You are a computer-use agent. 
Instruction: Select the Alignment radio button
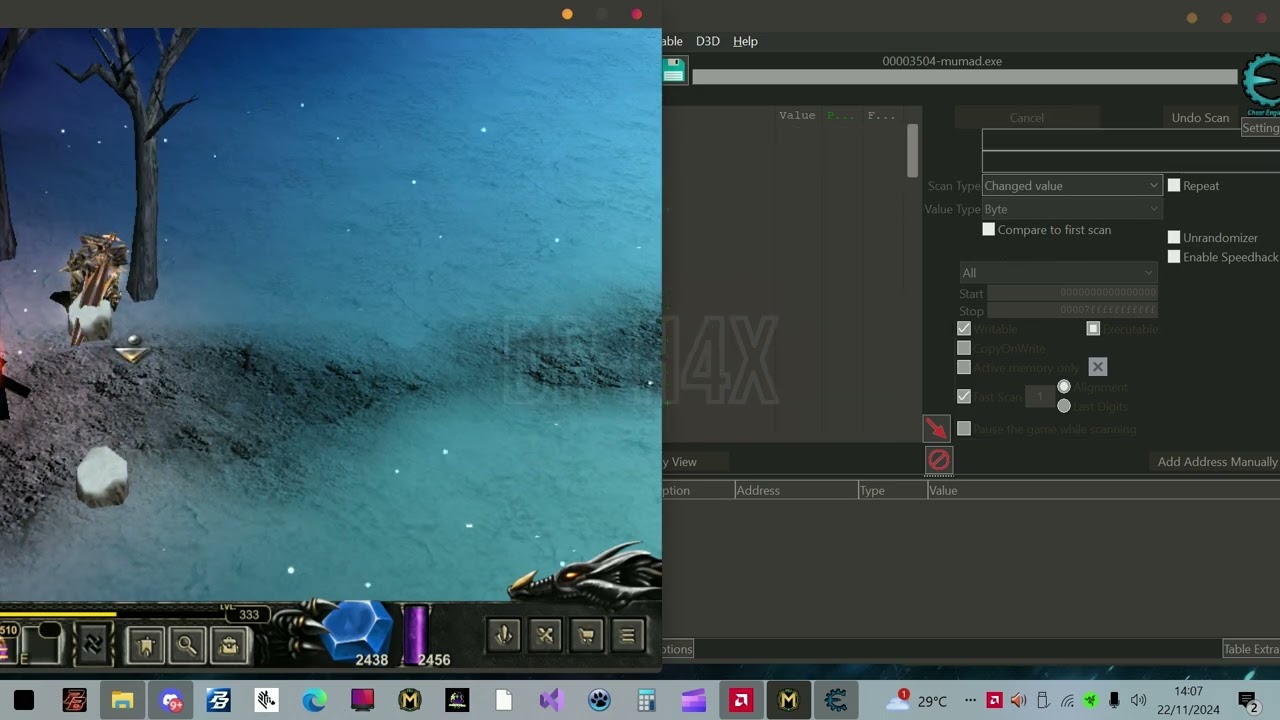(x=1064, y=386)
